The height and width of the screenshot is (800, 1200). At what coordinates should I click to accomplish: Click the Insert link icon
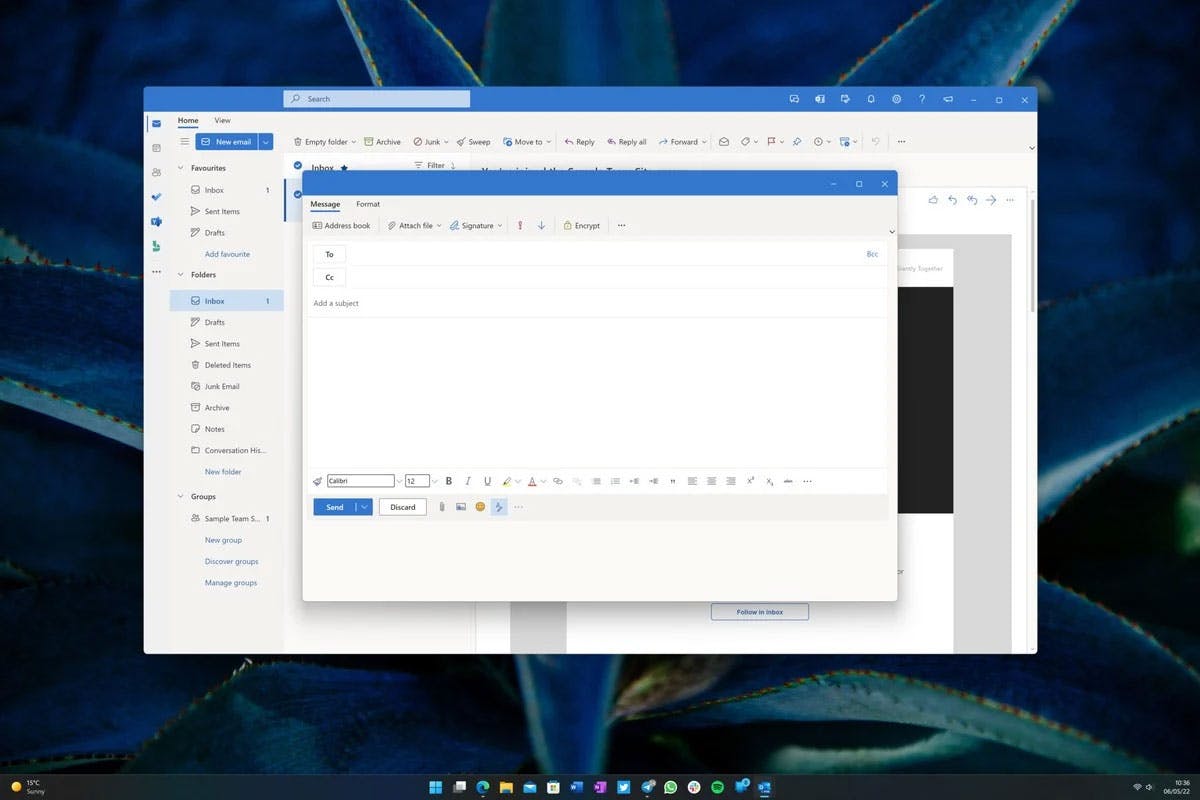[x=558, y=481]
